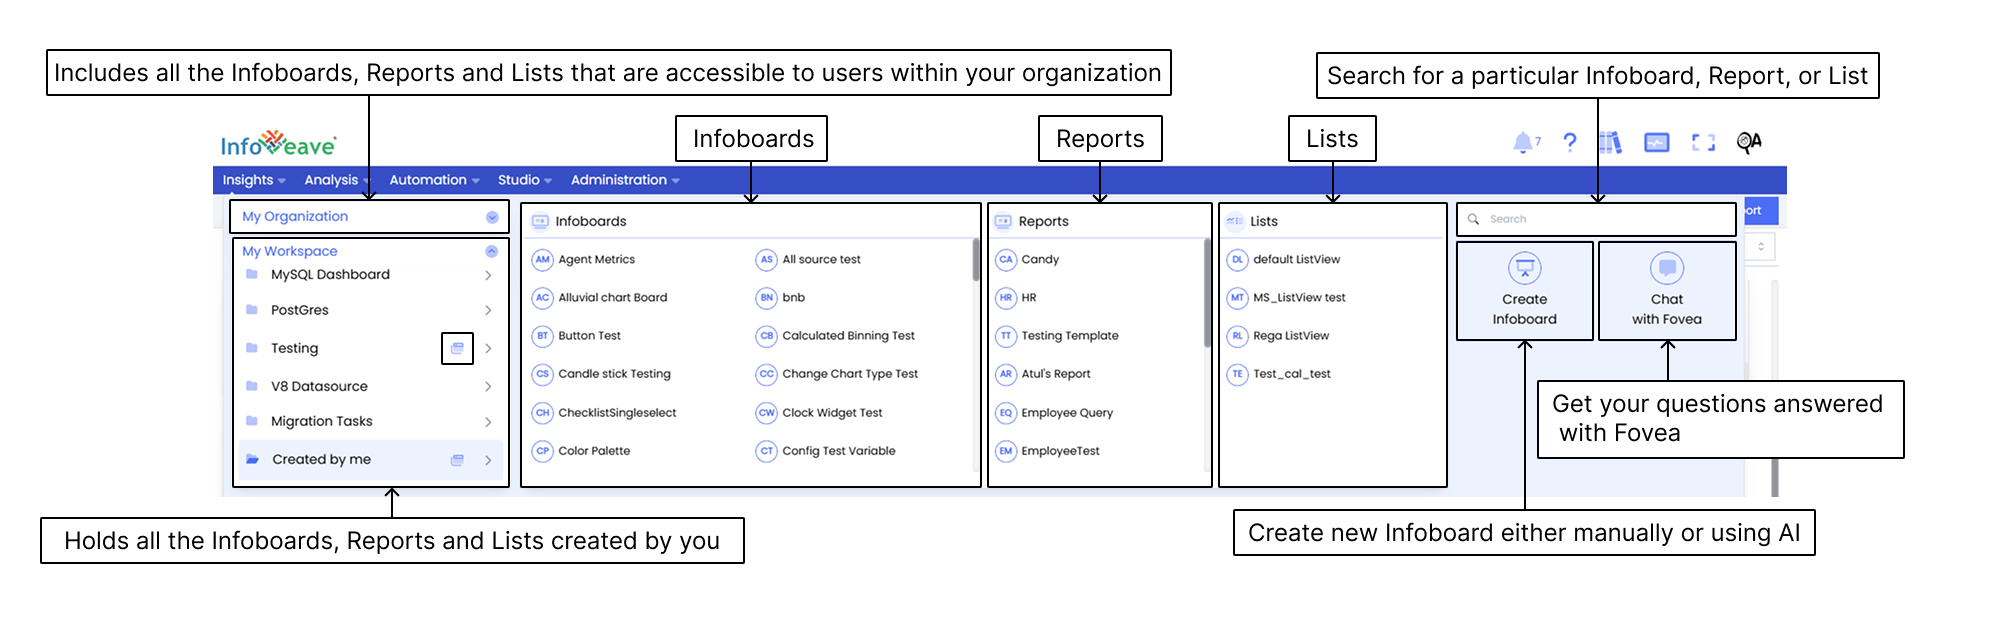Select the PostGres folder
The image size is (2000, 620).
[x=300, y=310]
